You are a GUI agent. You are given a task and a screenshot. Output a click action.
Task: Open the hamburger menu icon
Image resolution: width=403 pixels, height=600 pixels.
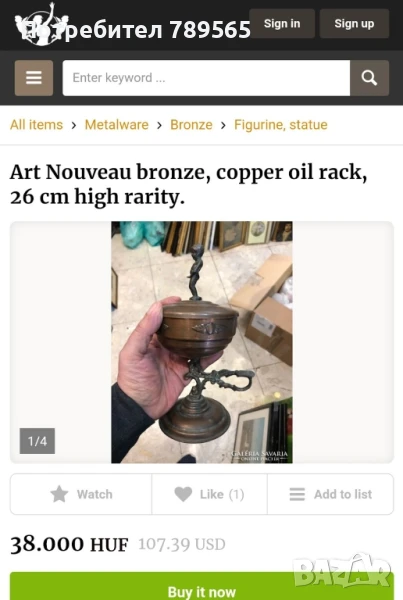[x=34, y=78]
